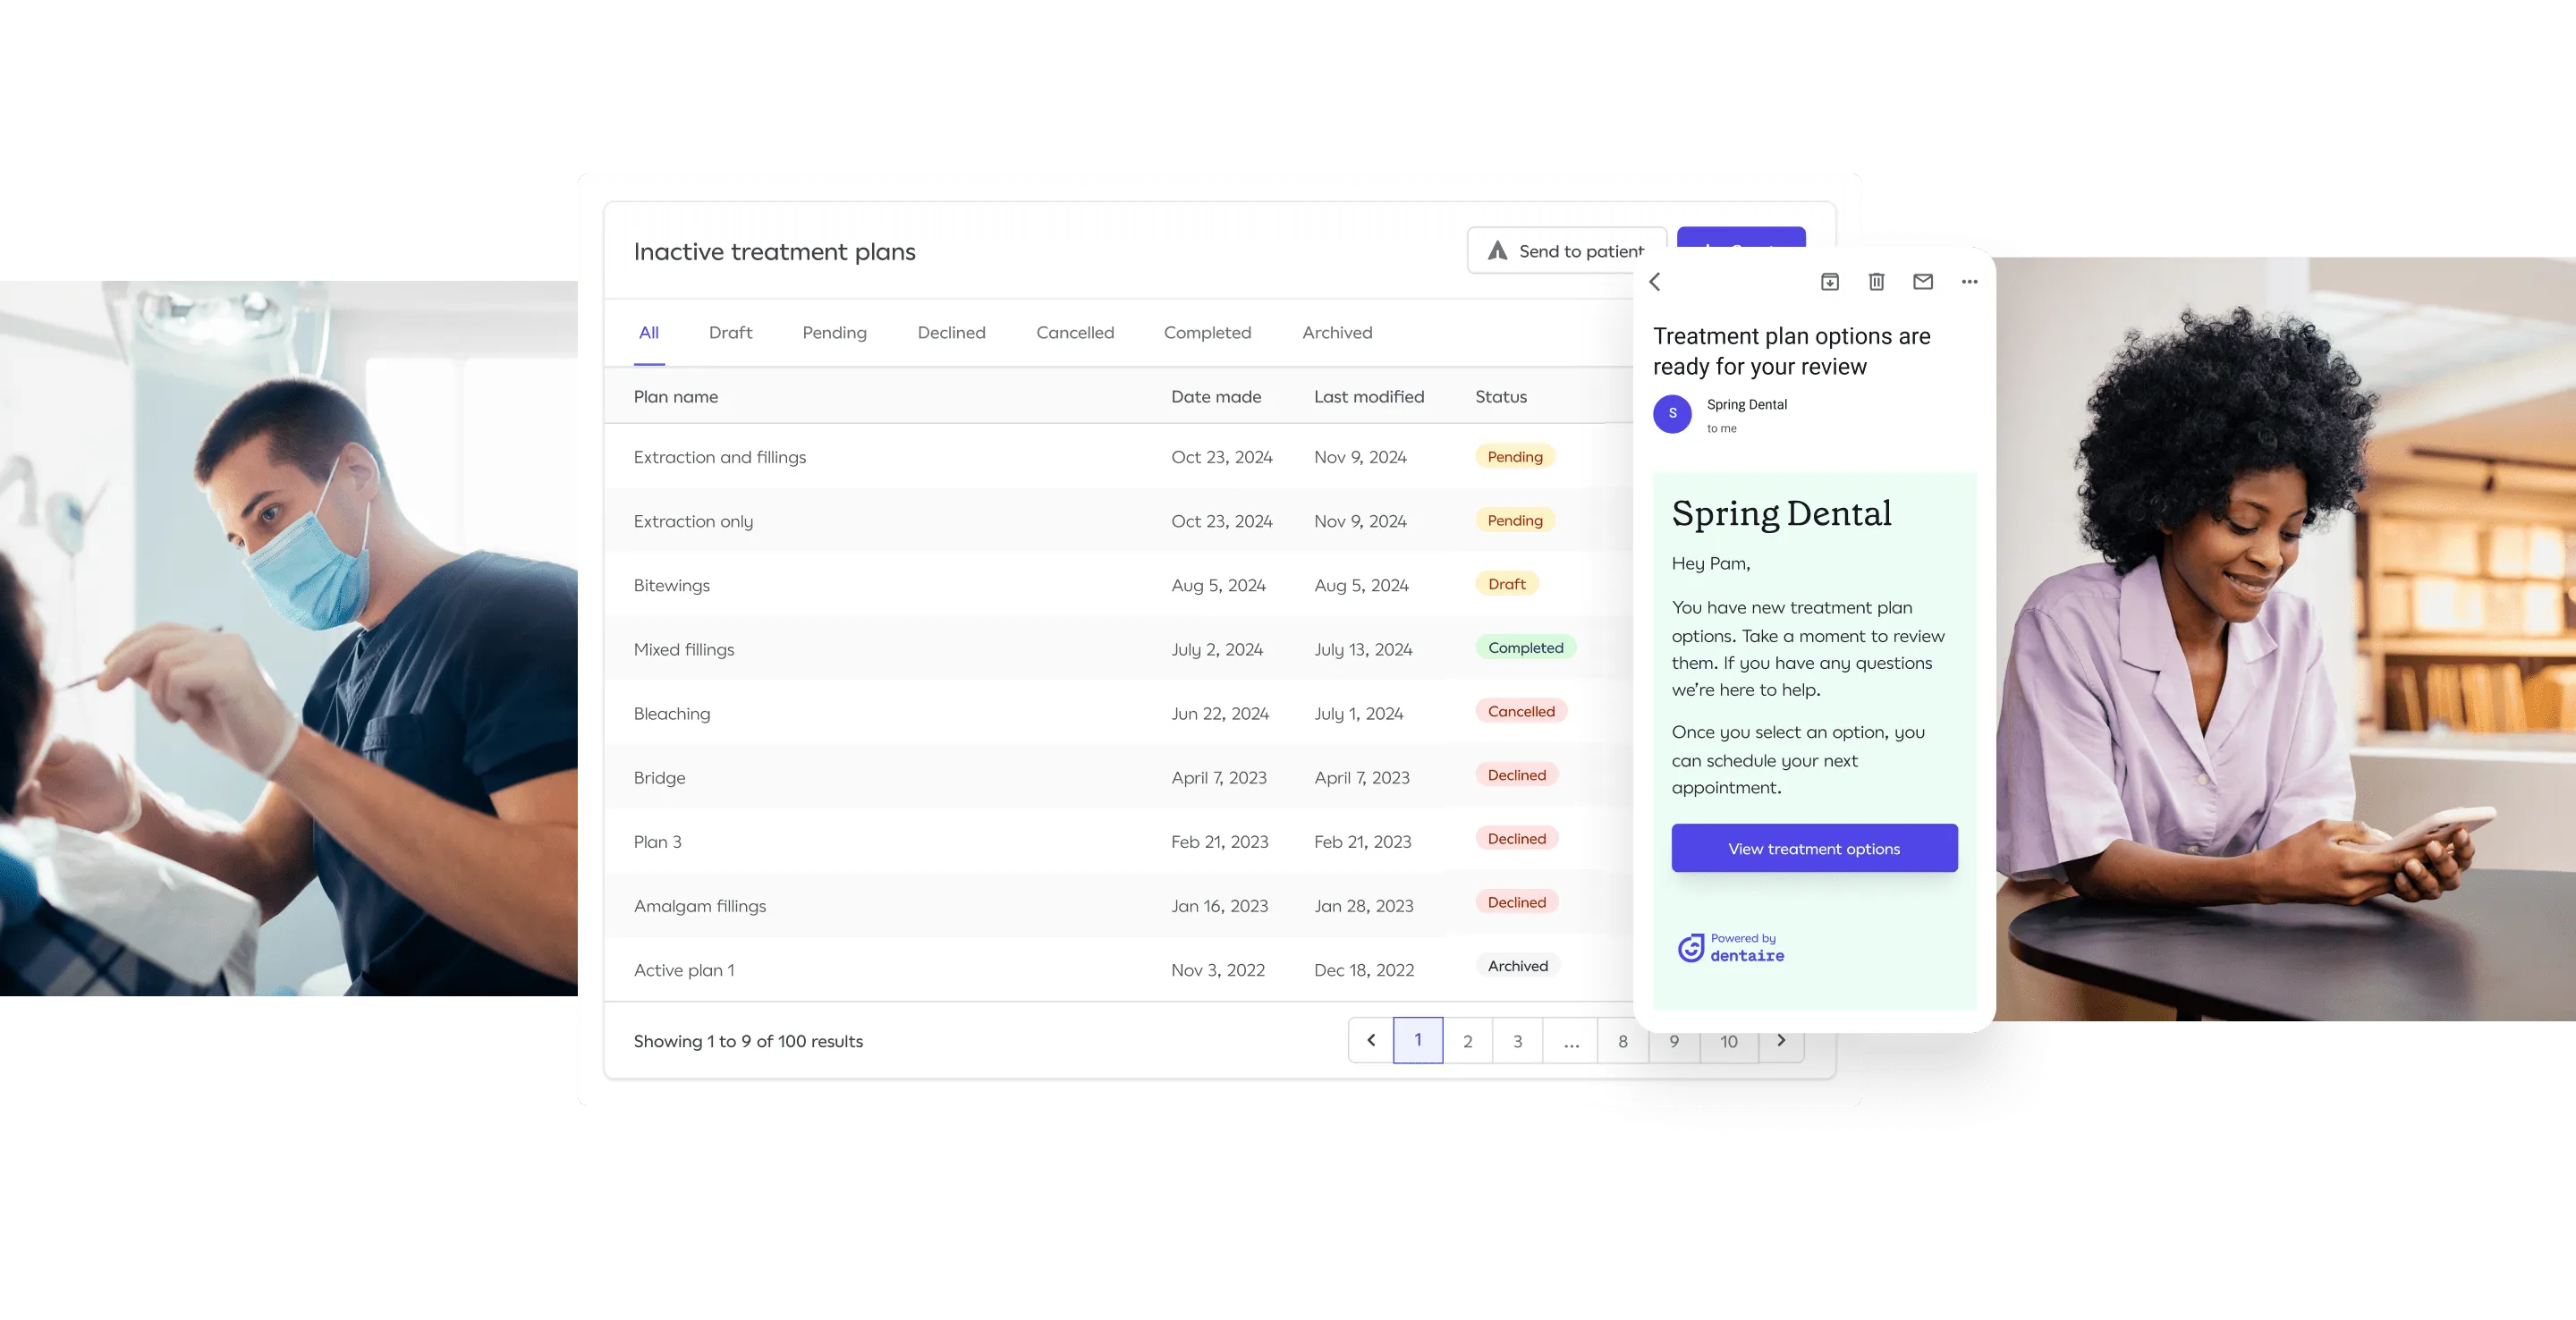Screen dimensions: 2576x1320
Task: Mark the email unread via envelope icon
Action: [x=1921, y=282]
